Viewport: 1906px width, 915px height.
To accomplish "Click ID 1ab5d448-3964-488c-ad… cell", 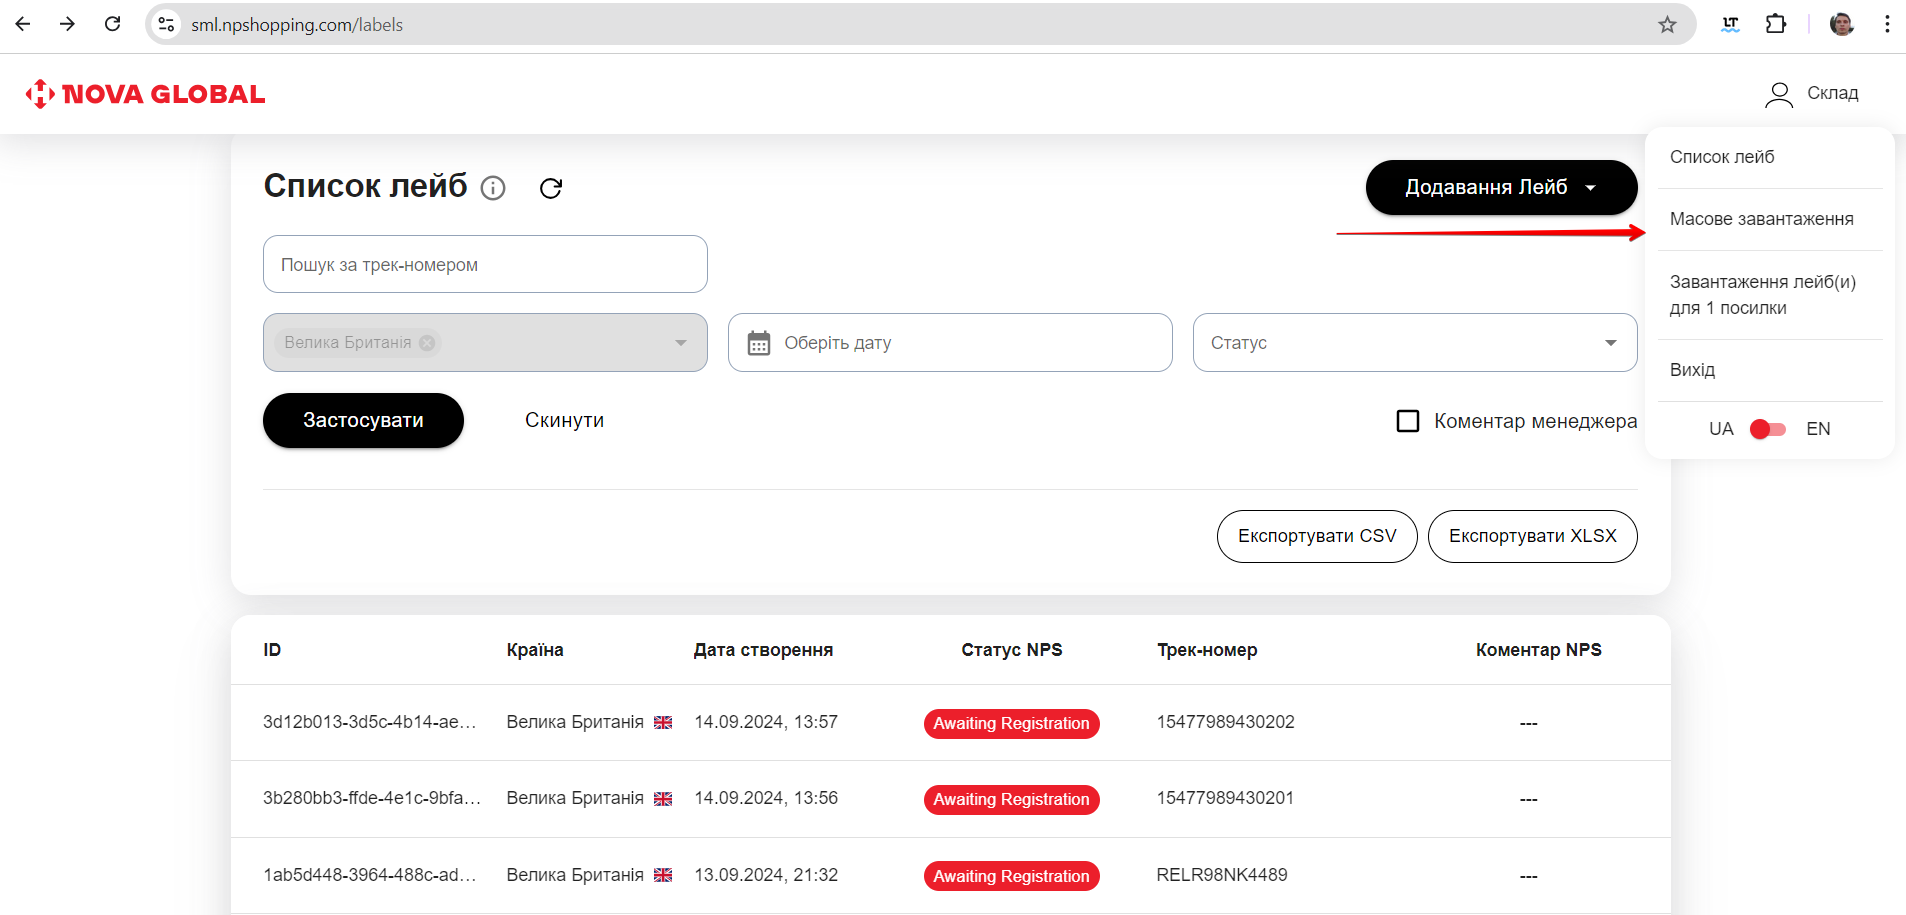I will point(370,875).
